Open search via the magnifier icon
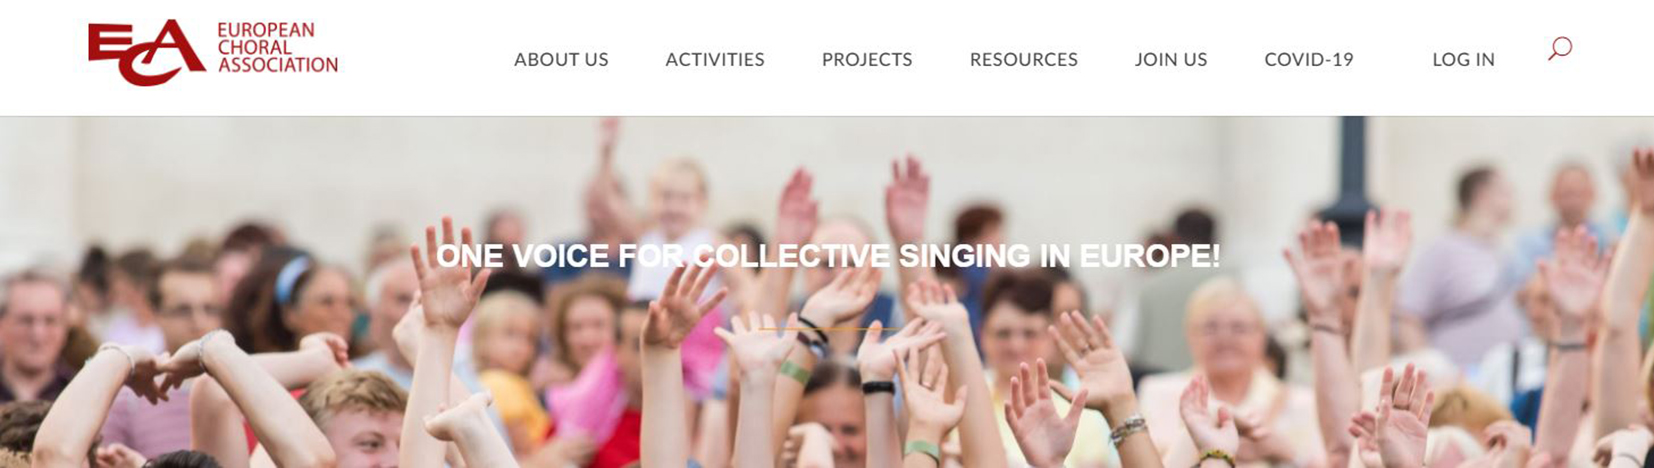Viewport: 1654px width, 468px height. (1560, 48)
